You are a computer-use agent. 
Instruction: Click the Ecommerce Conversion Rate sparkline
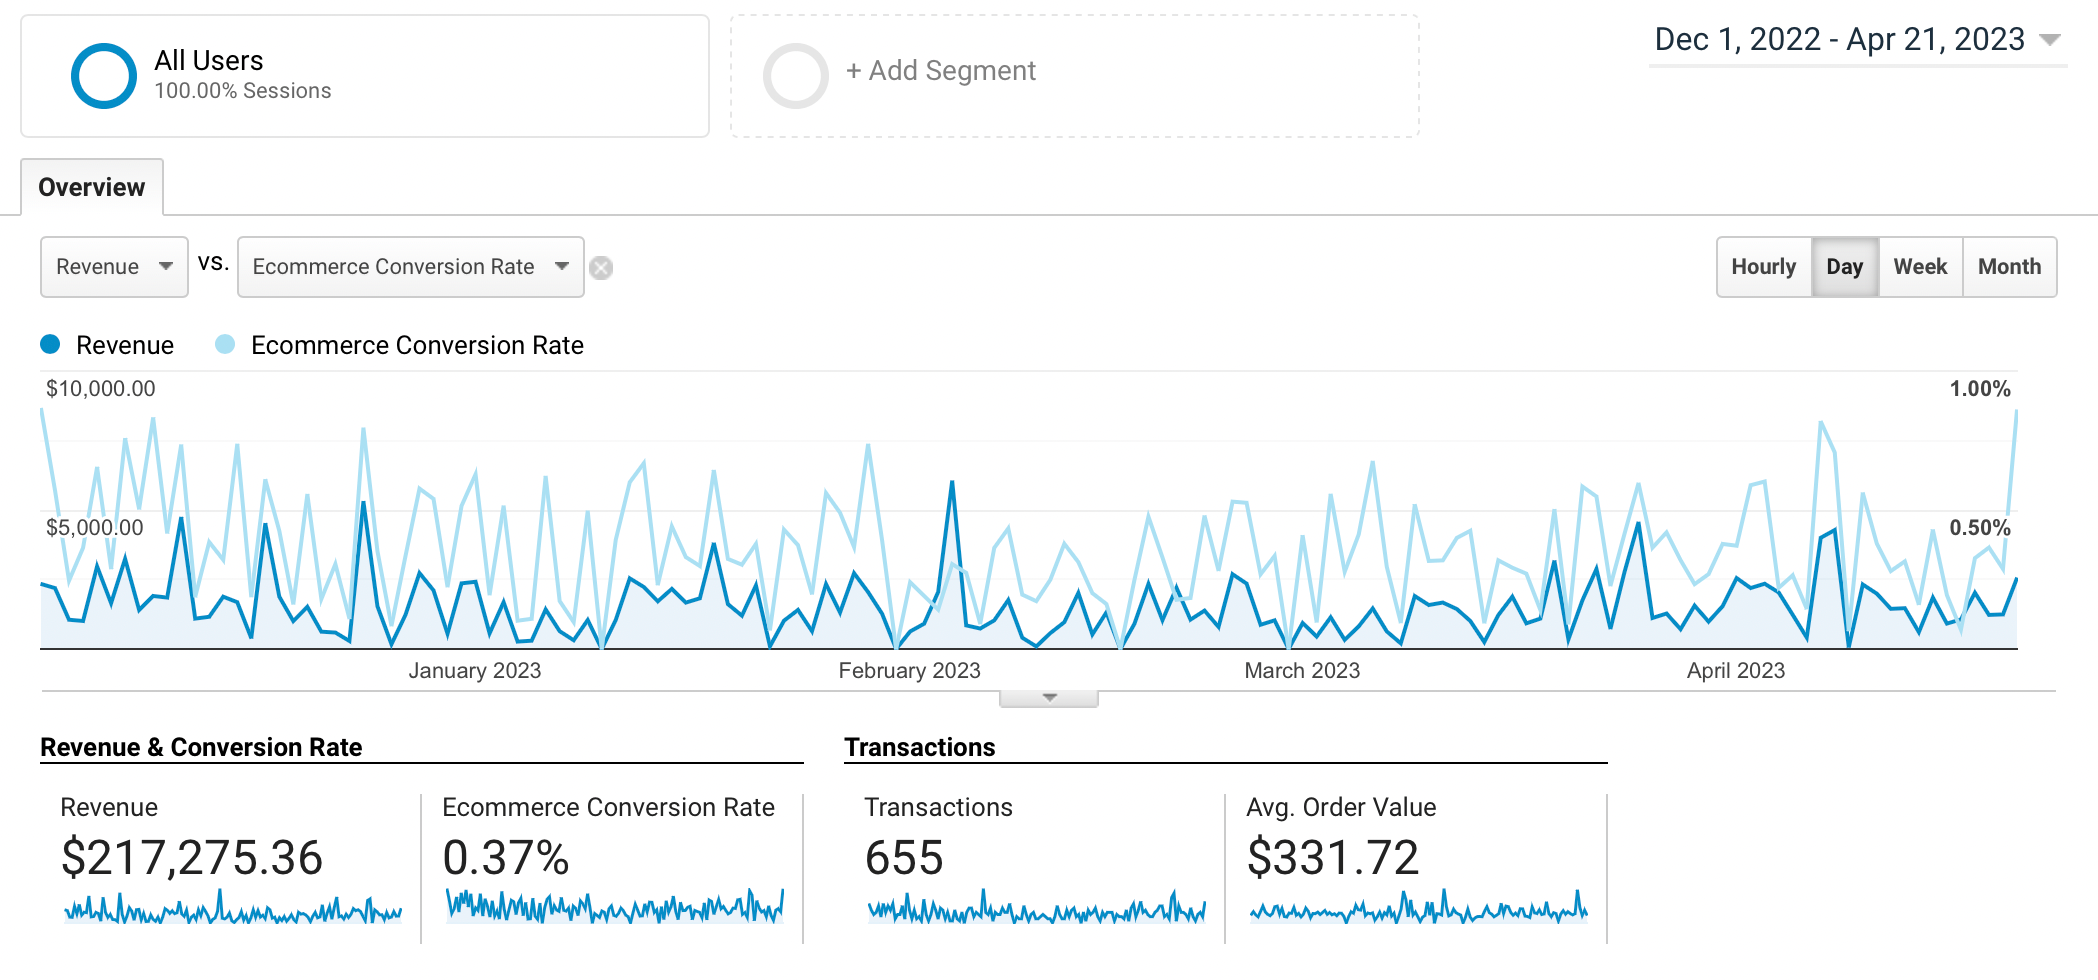(614, 907)
